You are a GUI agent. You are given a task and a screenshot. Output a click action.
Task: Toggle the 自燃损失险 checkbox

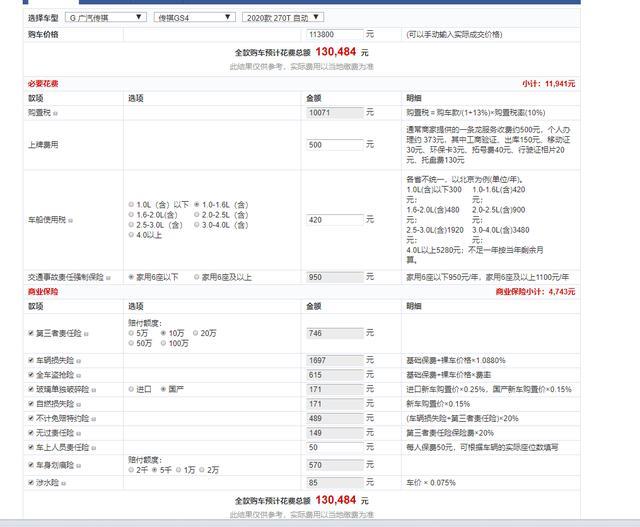coord(31,404)
